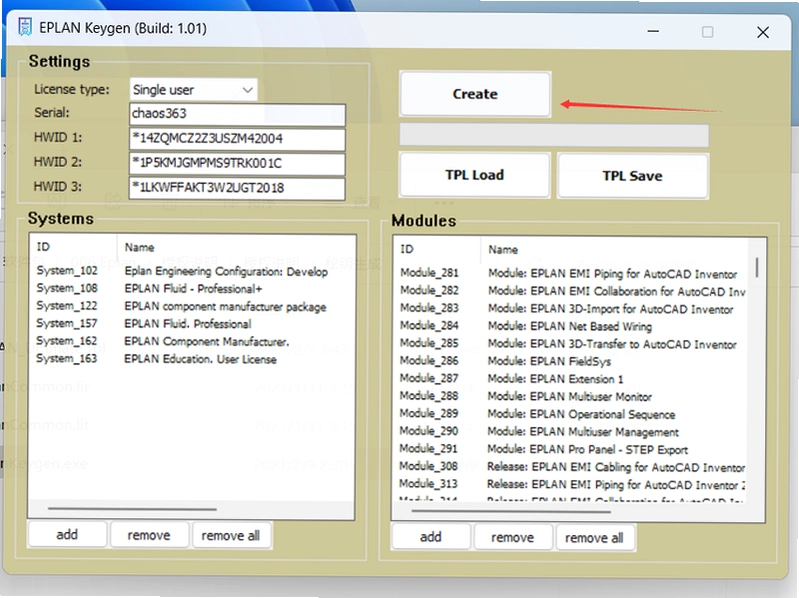
Task: Click remove all under Systems list
Action: click(231, 536)
